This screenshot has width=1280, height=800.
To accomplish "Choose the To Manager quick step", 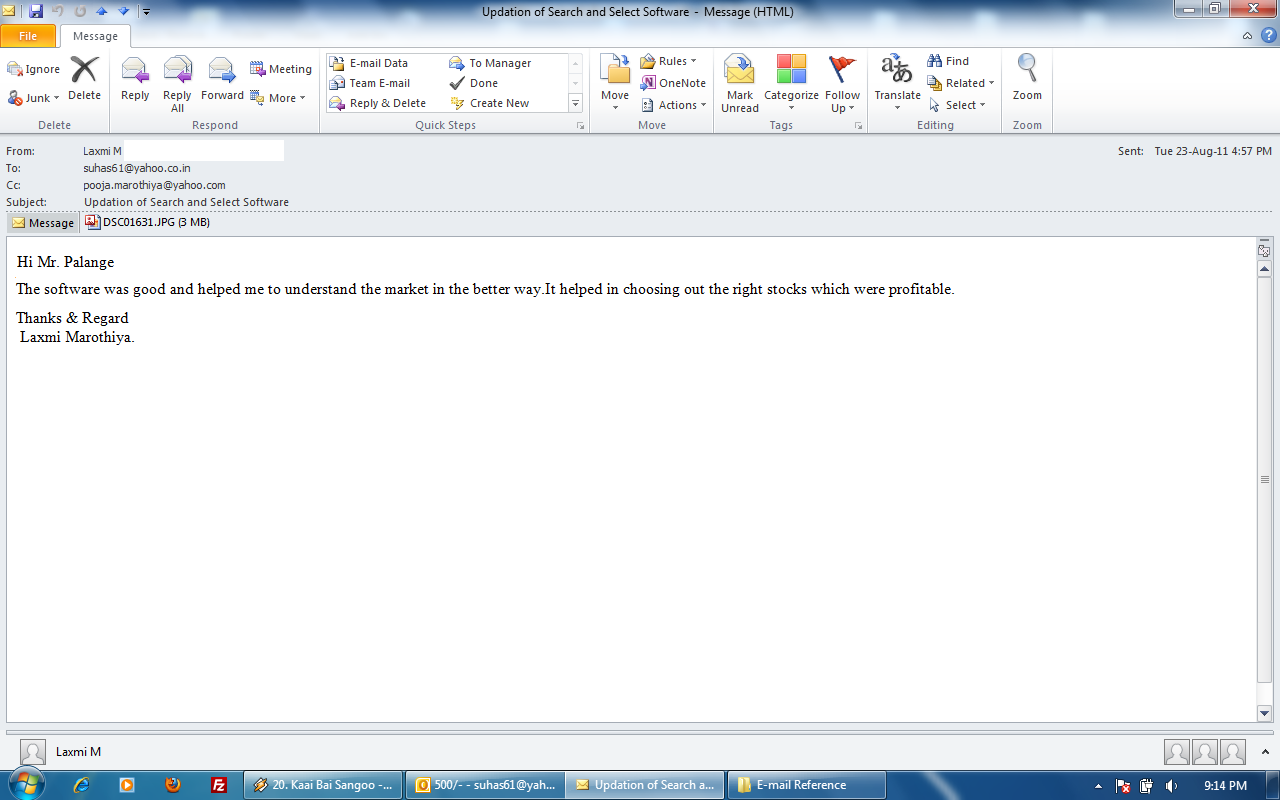I will (490, 63).
